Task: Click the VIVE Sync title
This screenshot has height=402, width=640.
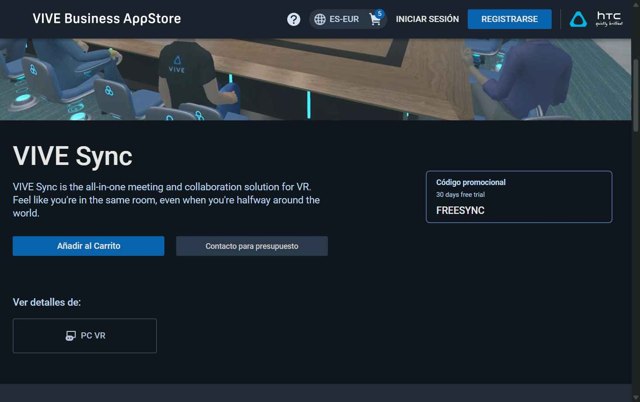Action: [x=73, y=156]
